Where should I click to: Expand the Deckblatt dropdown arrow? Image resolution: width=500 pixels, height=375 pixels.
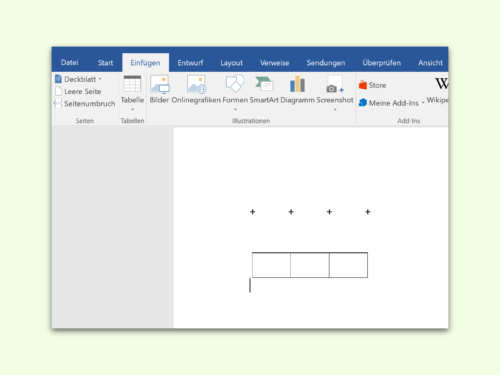100,79
